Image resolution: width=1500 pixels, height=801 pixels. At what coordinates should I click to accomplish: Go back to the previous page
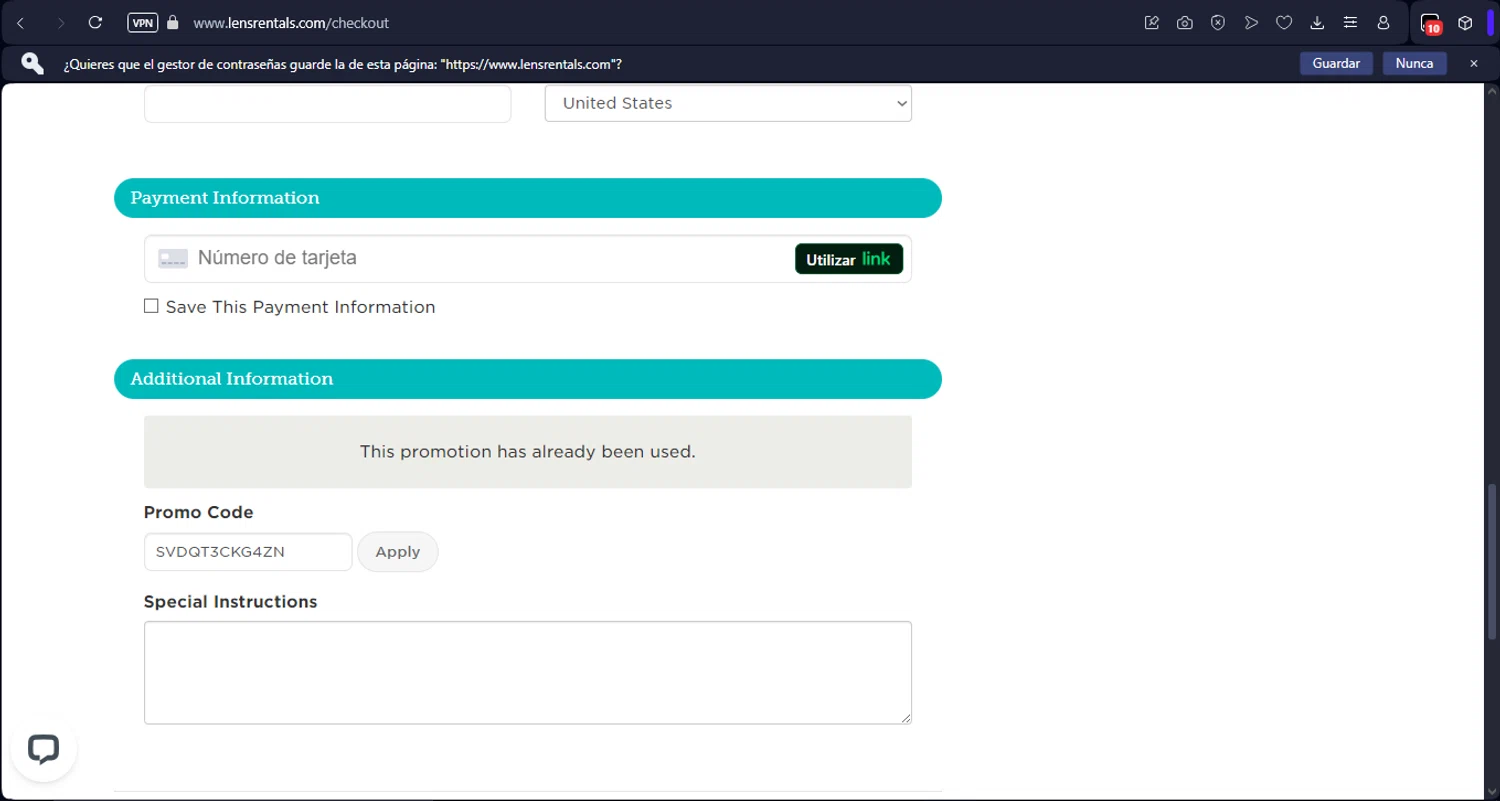click(x=21, y=23)
